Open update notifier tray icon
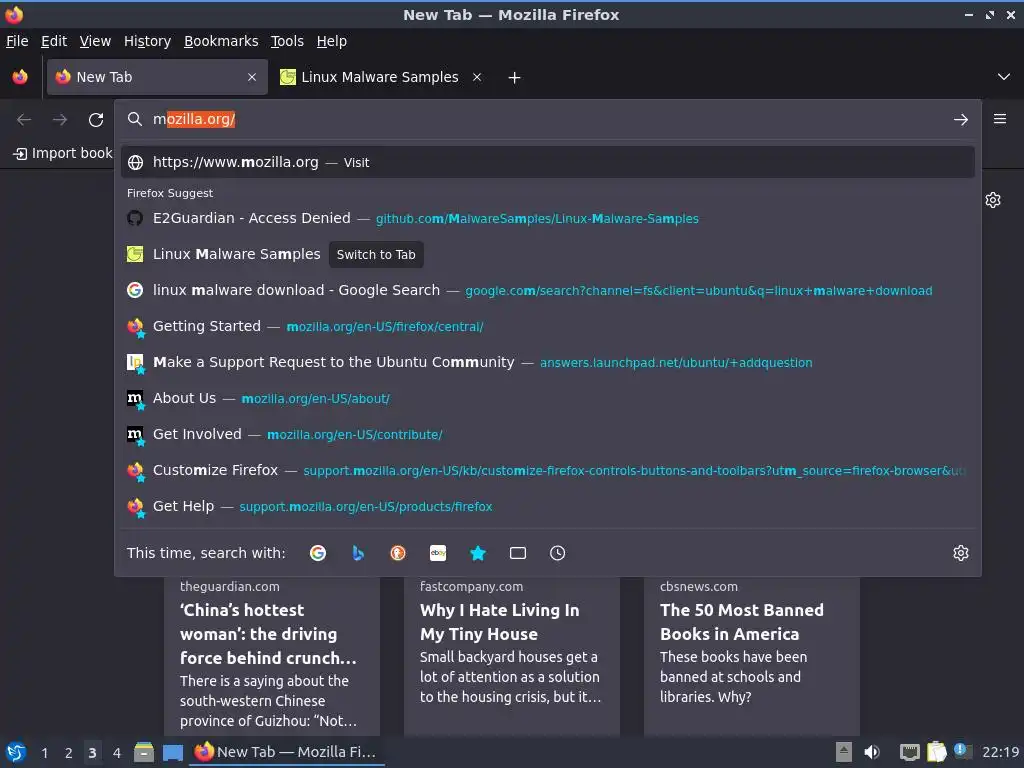The height and width of the screenshot is (768, 1024). coord(962,751)
